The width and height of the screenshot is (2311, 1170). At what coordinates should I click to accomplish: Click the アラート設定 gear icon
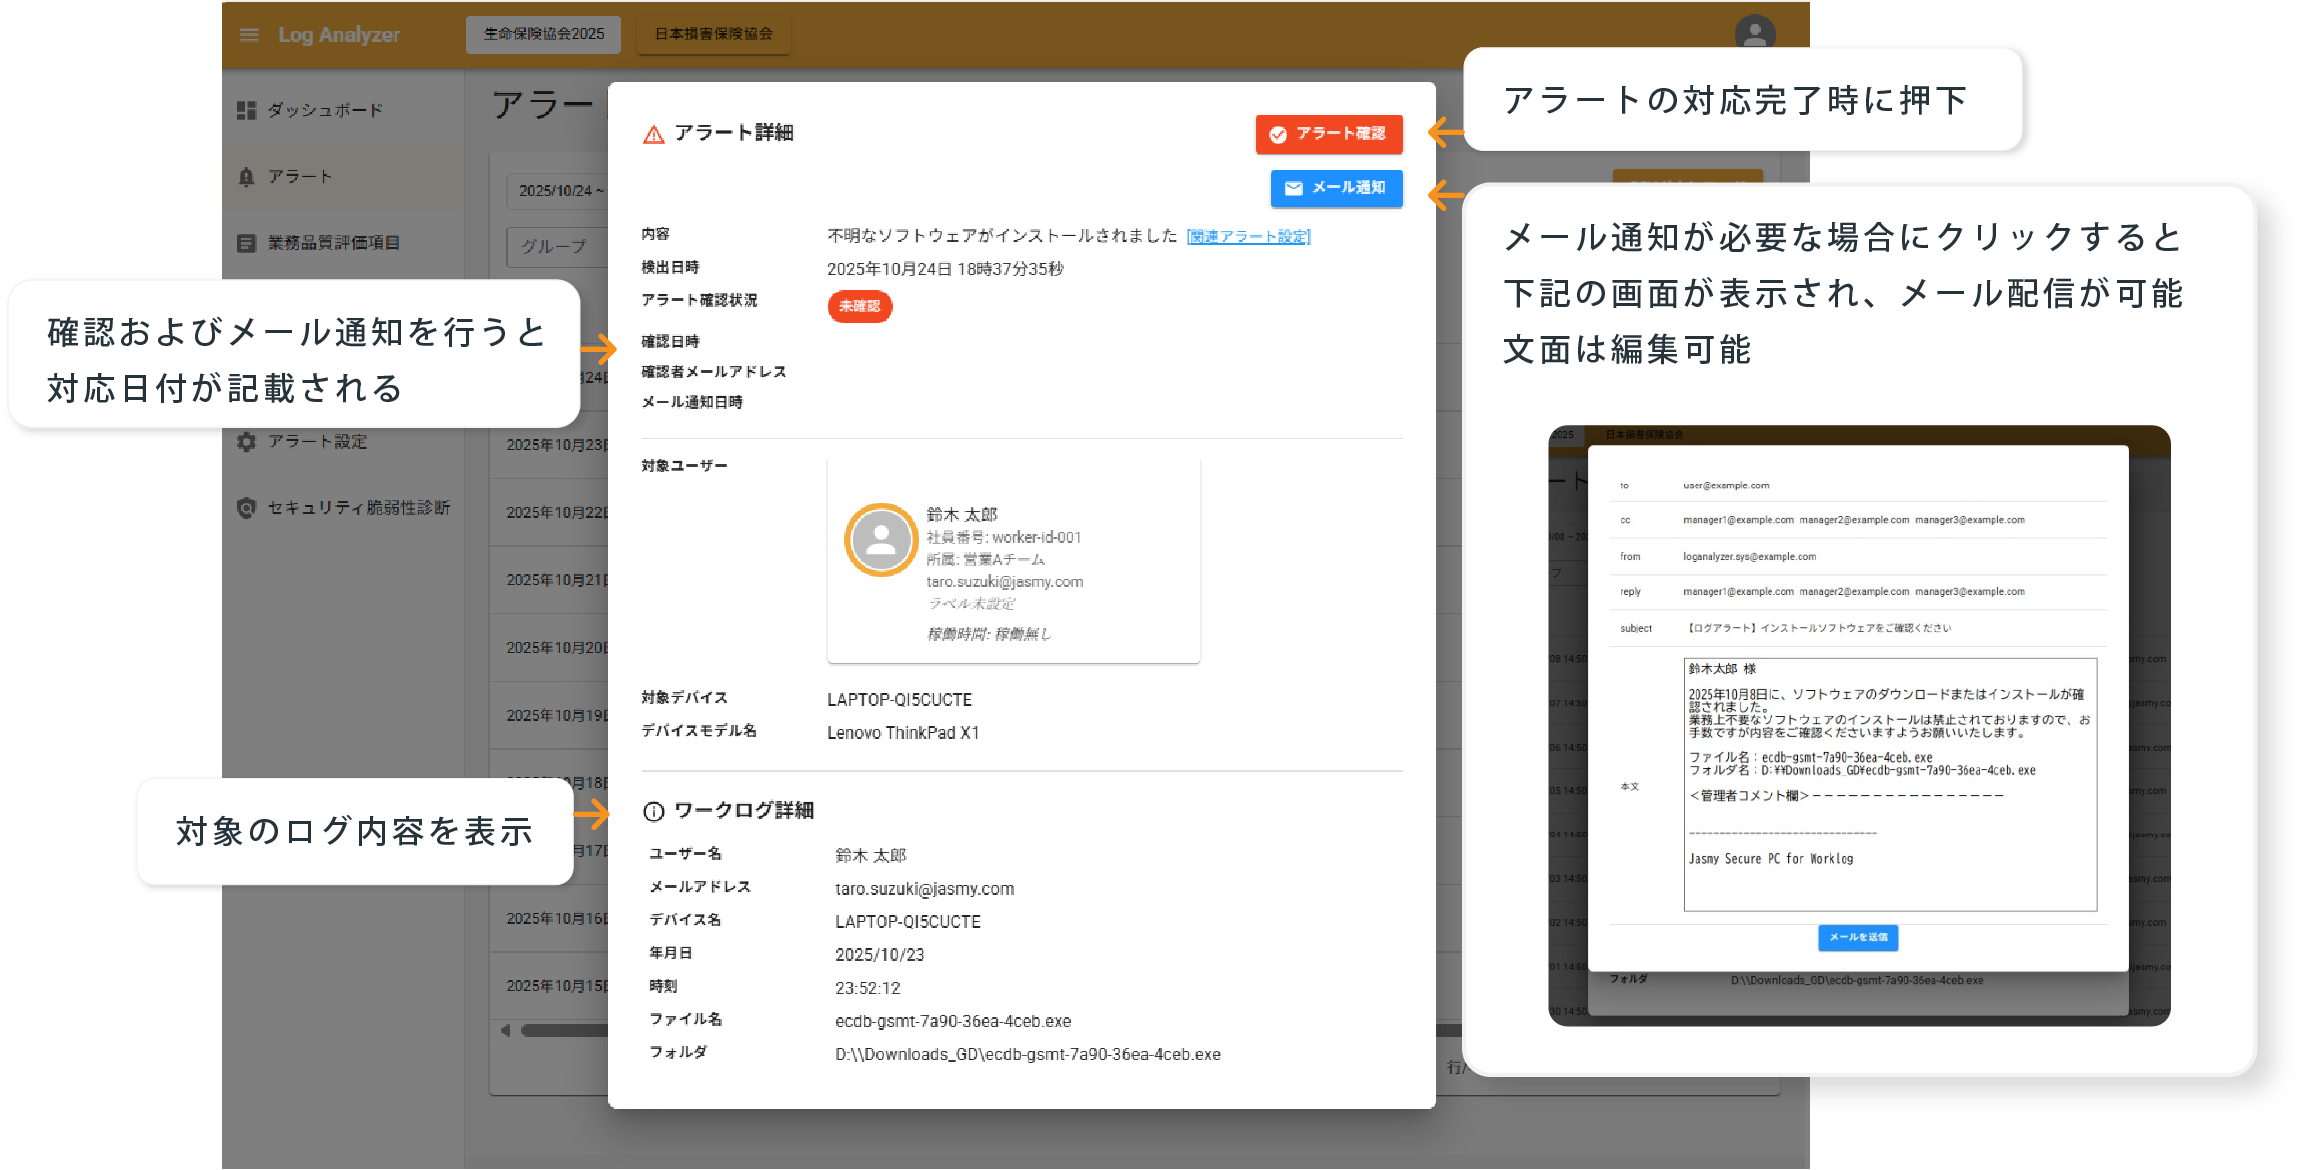coord(246,441)
